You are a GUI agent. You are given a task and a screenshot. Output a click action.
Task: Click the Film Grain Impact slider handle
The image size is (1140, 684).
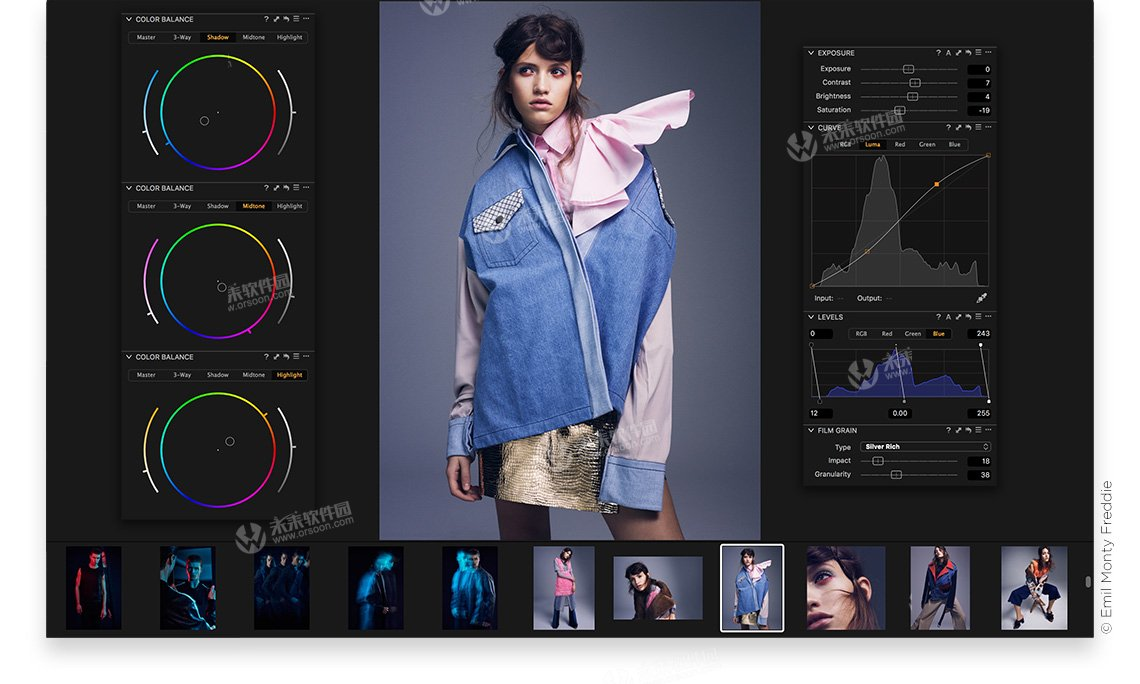coord(878,461)
